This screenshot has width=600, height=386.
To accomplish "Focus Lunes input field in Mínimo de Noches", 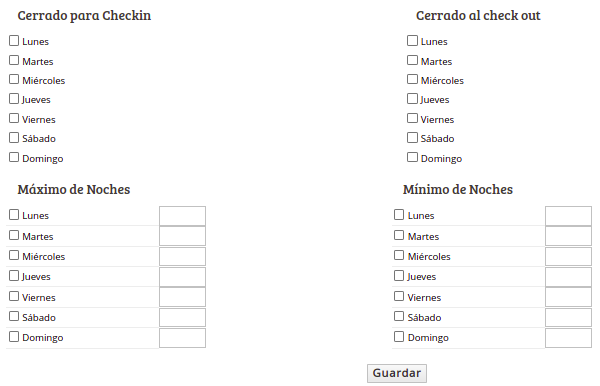I will [x=568, y=216].
